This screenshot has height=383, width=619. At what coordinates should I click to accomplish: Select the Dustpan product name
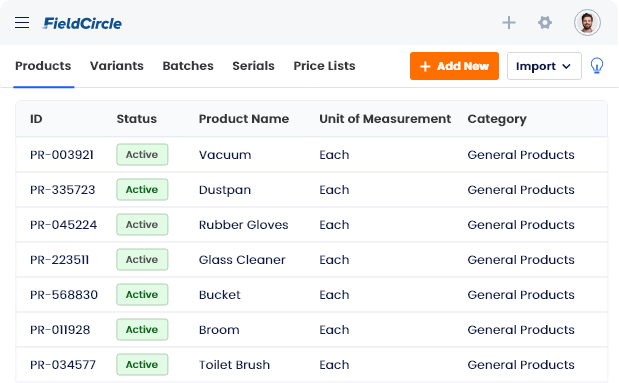click(x=225, y=190)
